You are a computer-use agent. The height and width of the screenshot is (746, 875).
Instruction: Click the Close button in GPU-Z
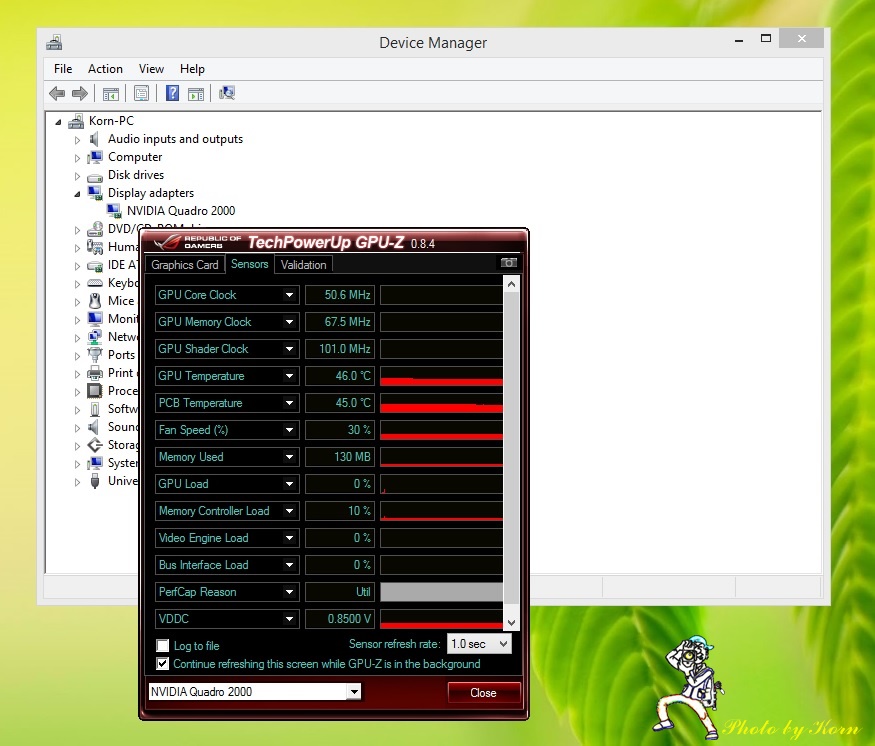(483, 692)
